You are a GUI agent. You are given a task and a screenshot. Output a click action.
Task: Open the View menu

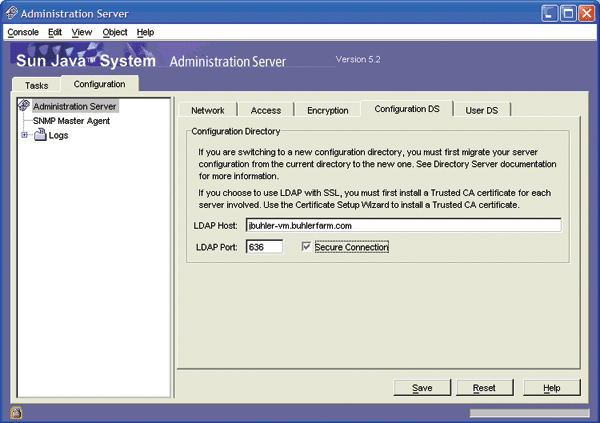[x=82, y=32]
